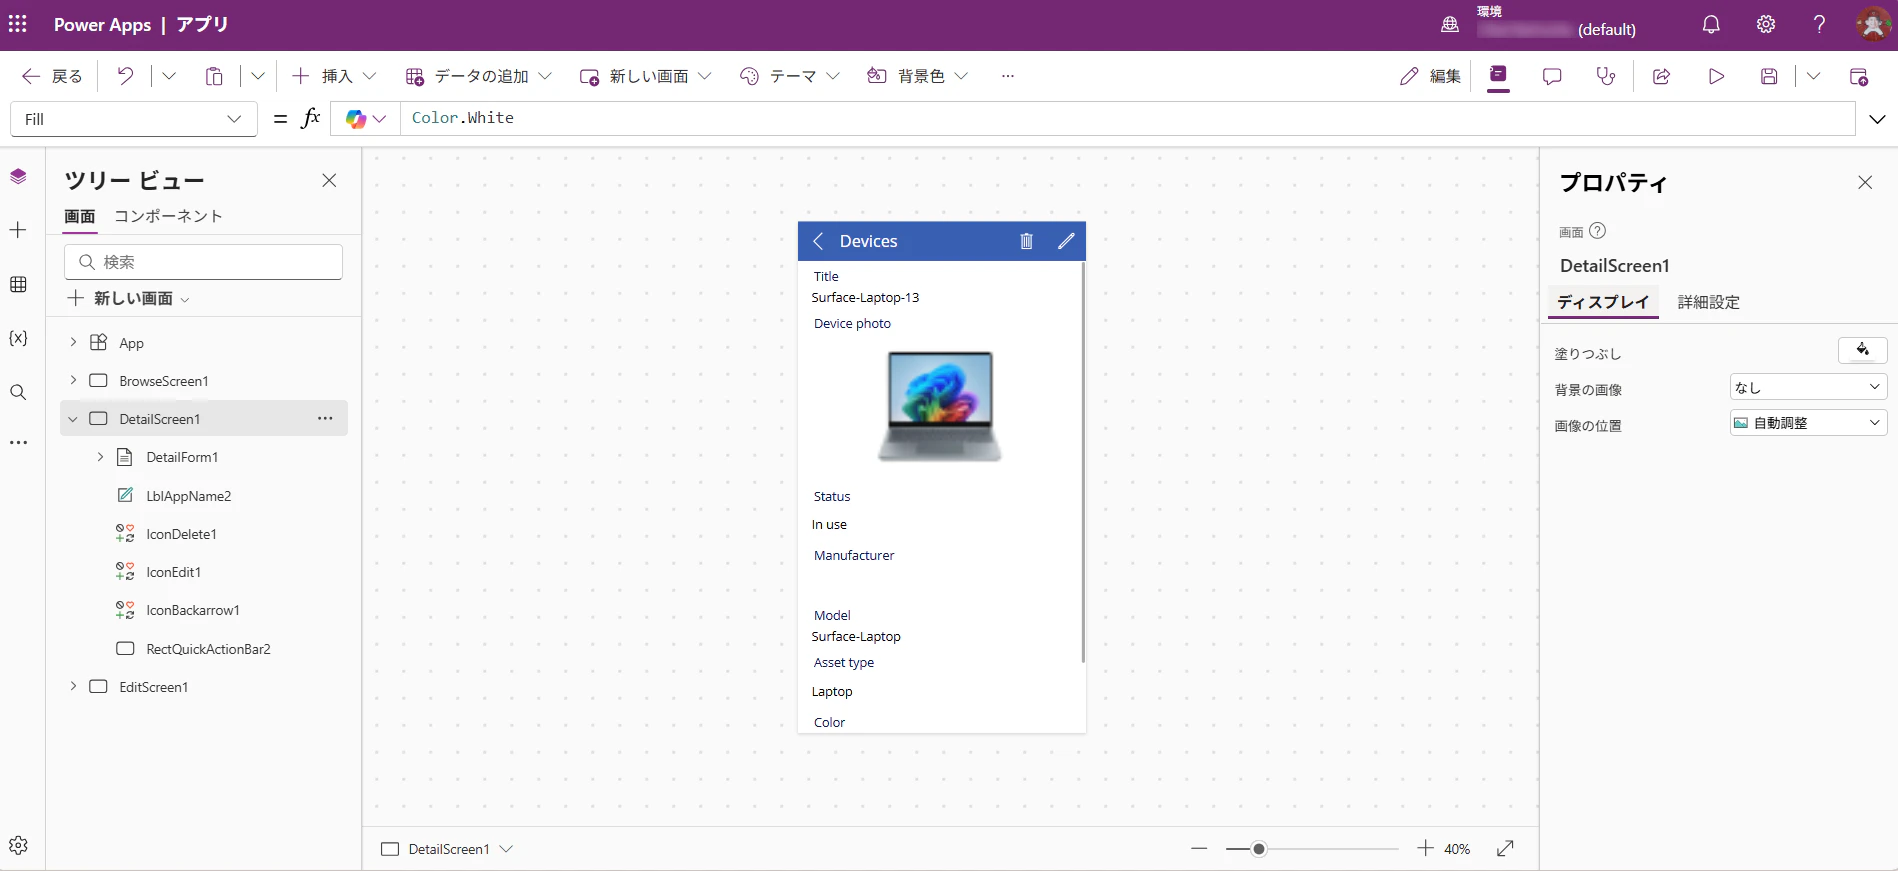Open the Fill property dropdown
The width and height of the screenshot is (1898, 871).
click(134, 119)
